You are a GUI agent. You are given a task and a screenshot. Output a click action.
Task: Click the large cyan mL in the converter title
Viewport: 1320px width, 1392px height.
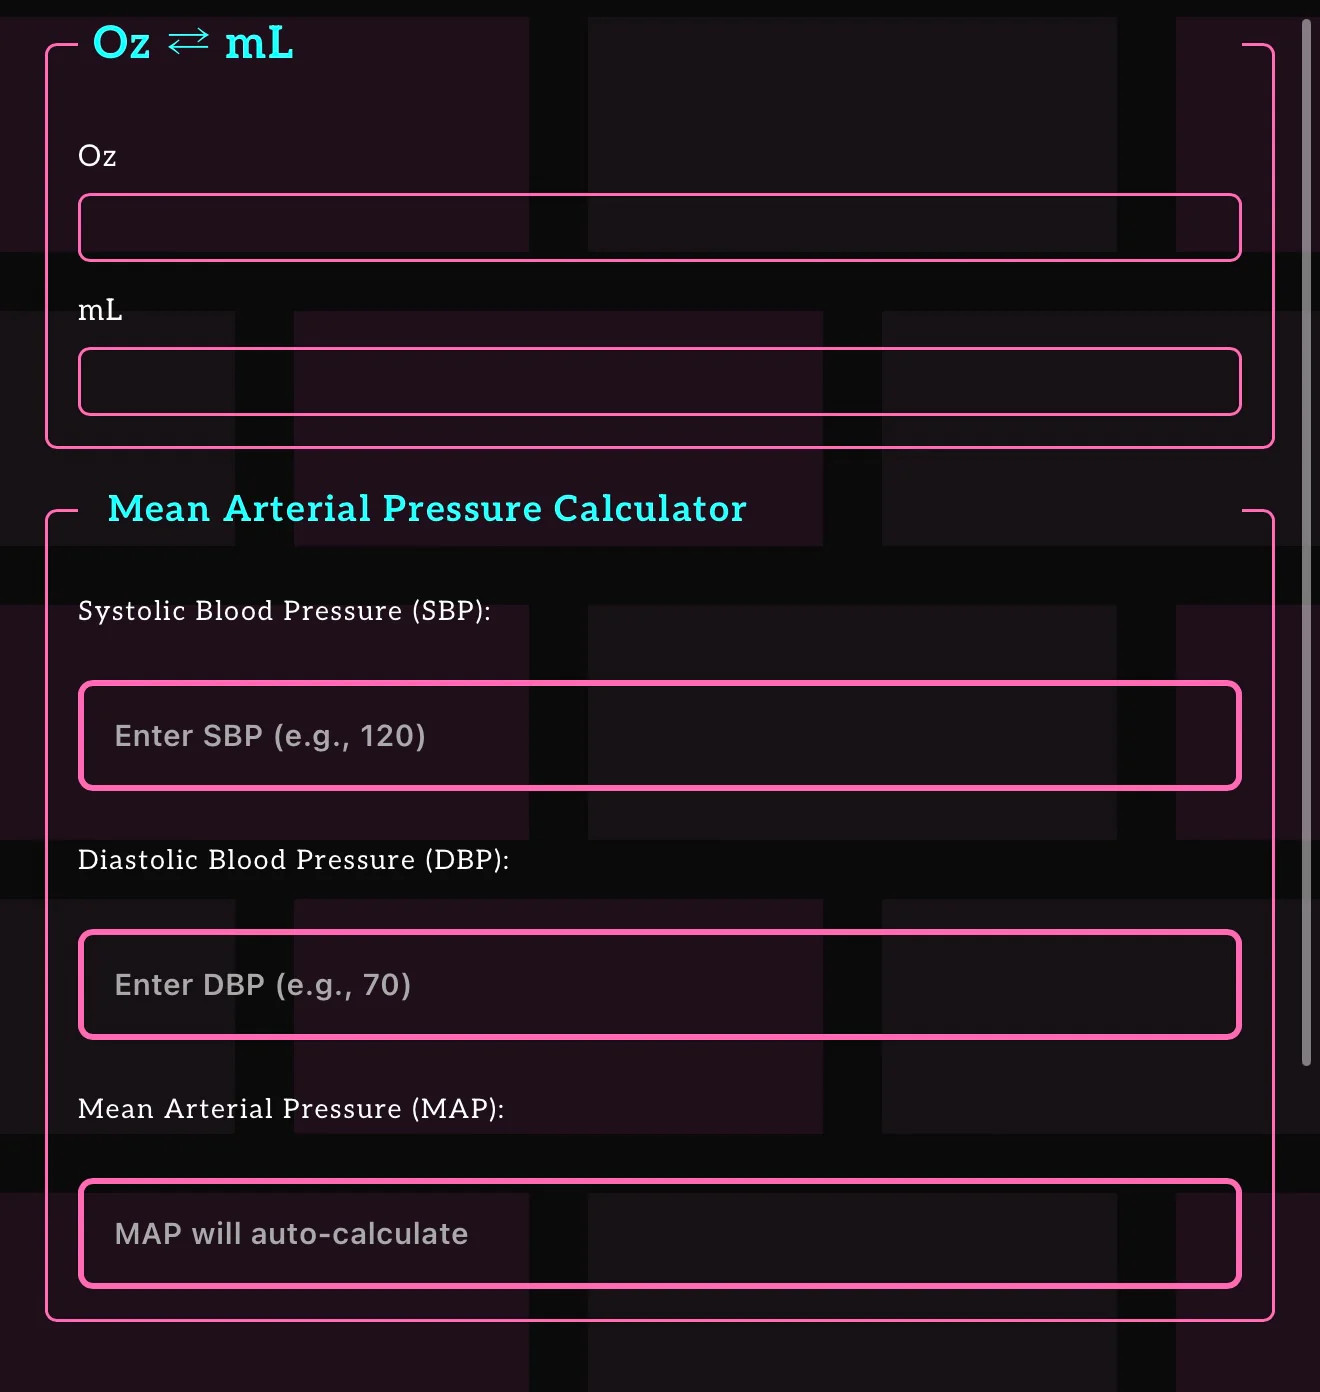pos(259,43)
